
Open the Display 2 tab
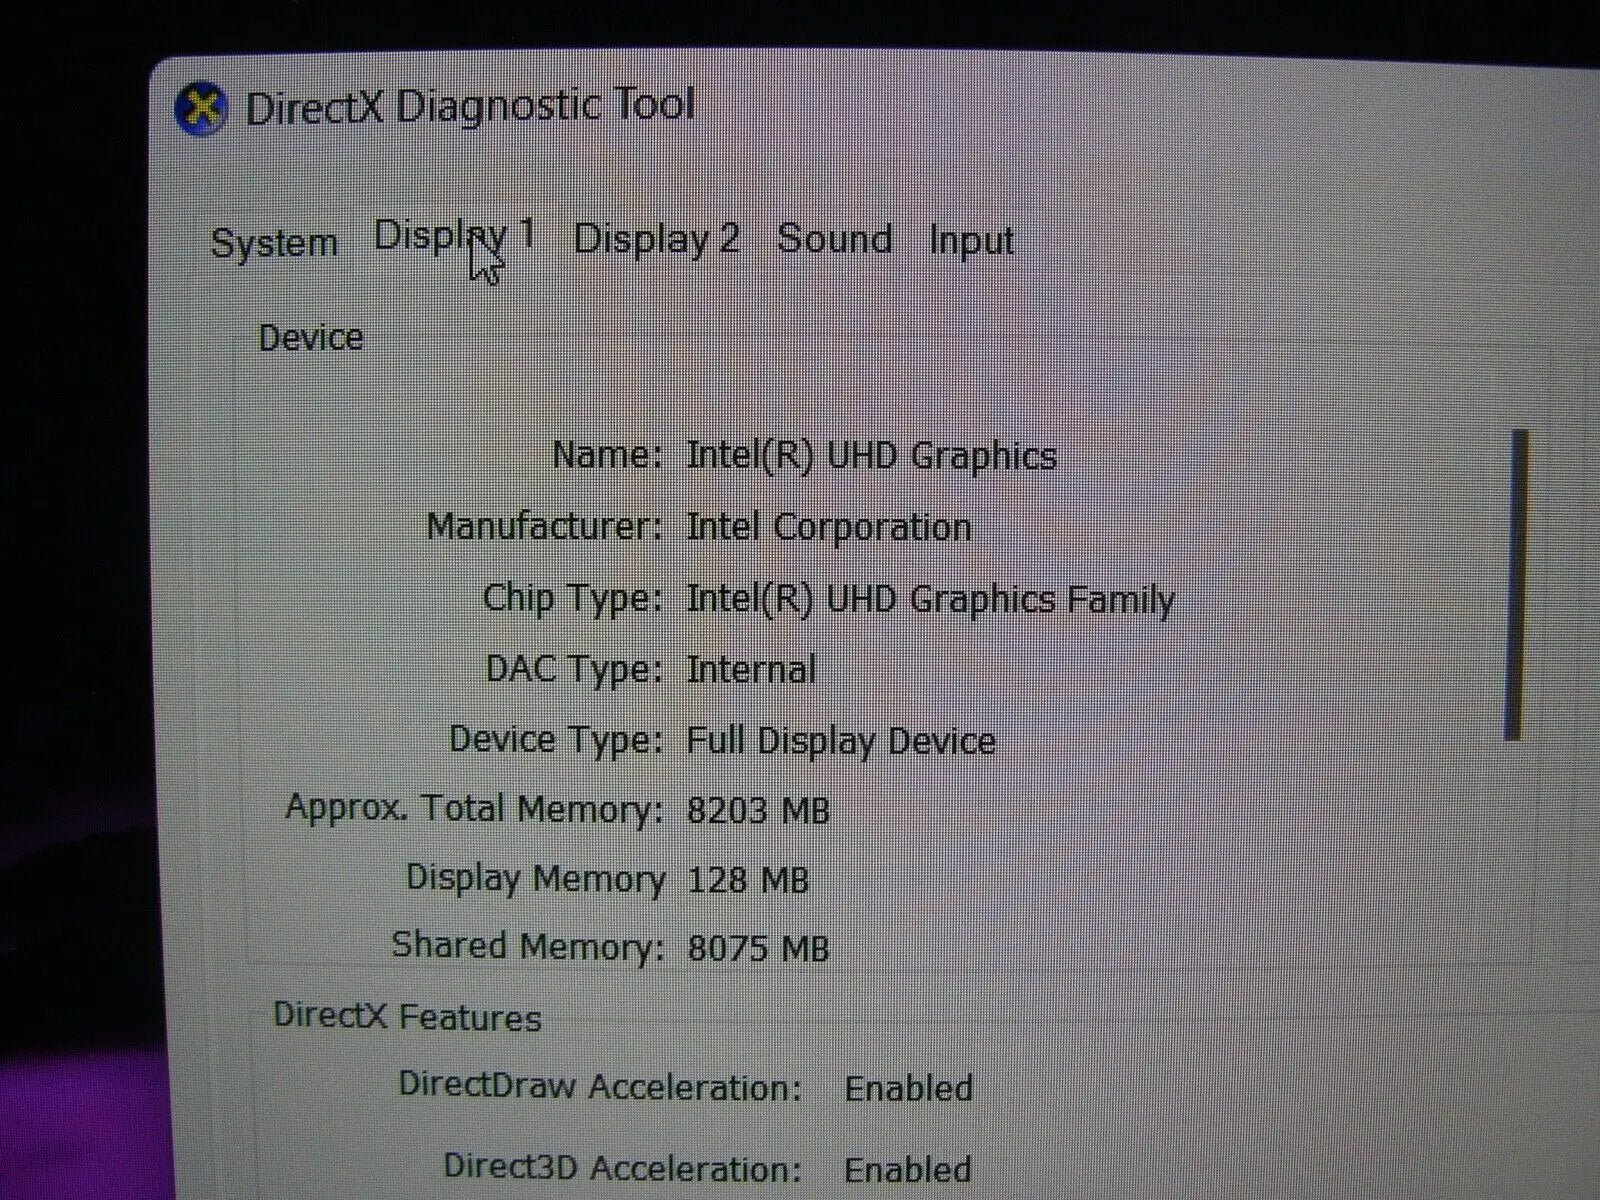pyautogui.click(x=657, y=238)
